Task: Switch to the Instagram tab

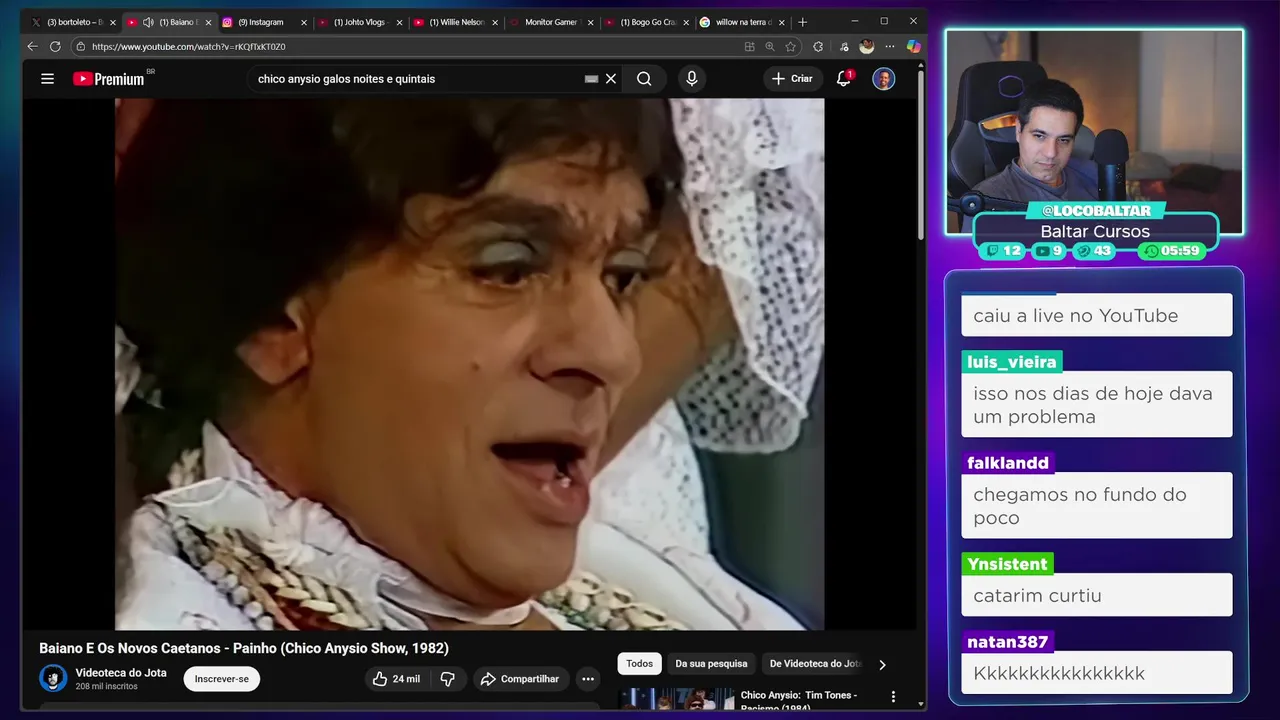Action: pyautogui.click(x=260, y=22)
